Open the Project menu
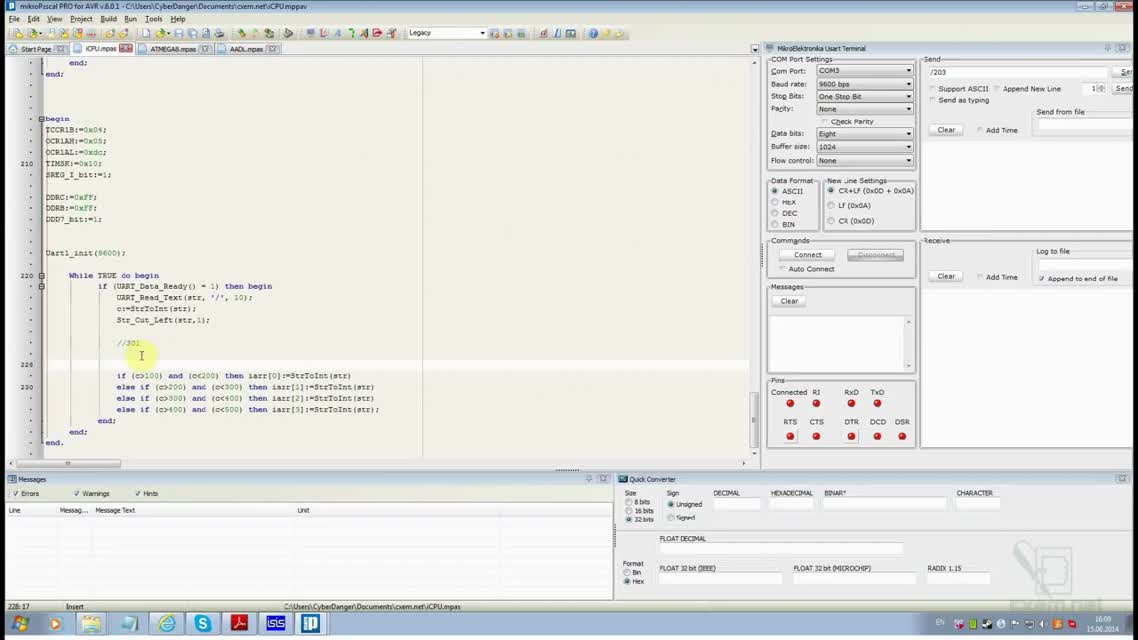The width and height of the screenshot is (1138, 640). [81, 19]
